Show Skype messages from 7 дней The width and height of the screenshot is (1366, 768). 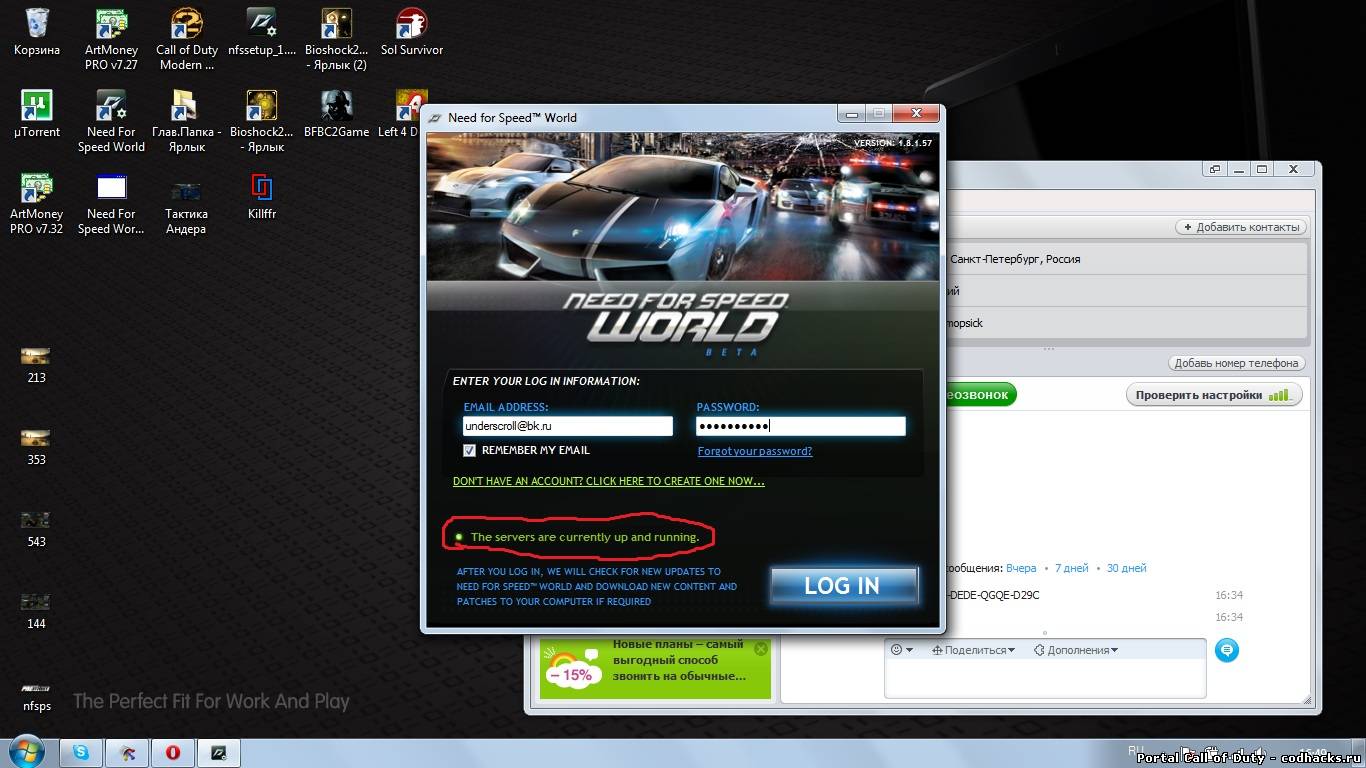click(x=1071, y=568)
